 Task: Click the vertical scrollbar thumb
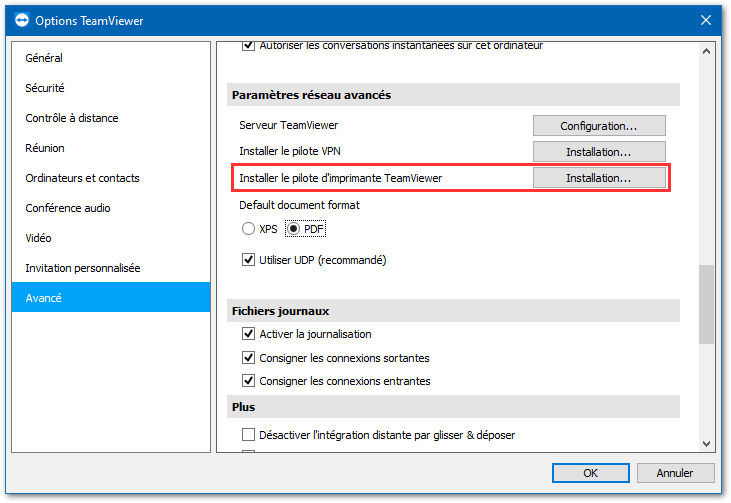click(x=706, y=304)
